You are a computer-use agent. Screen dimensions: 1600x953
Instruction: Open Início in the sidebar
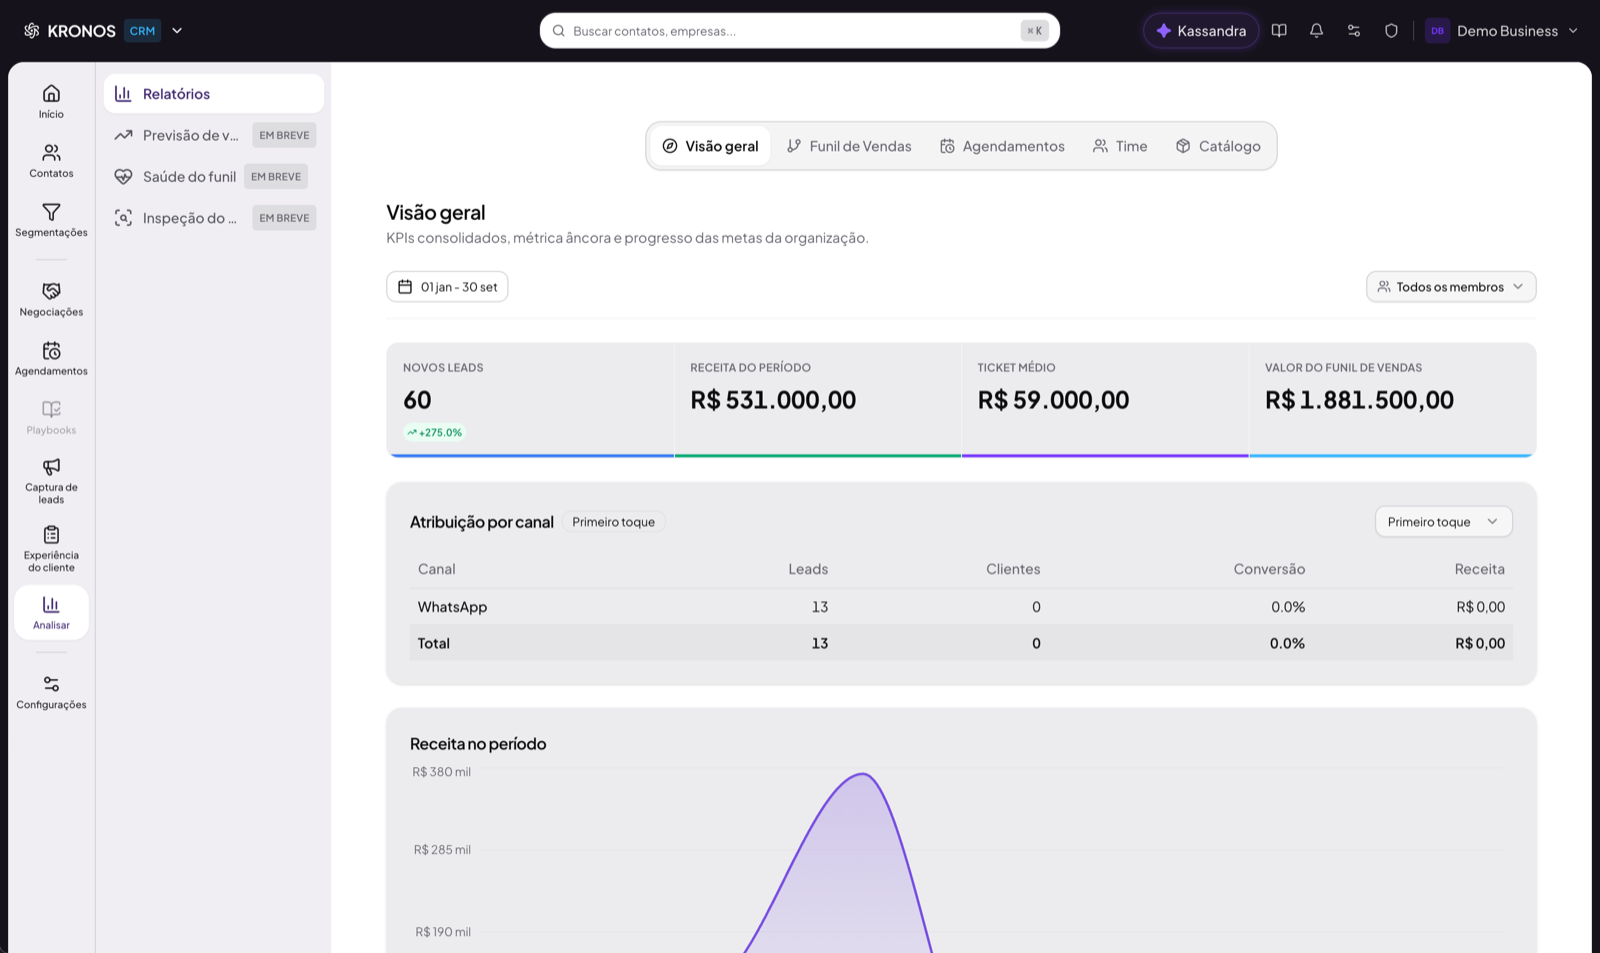coord(51,102)
